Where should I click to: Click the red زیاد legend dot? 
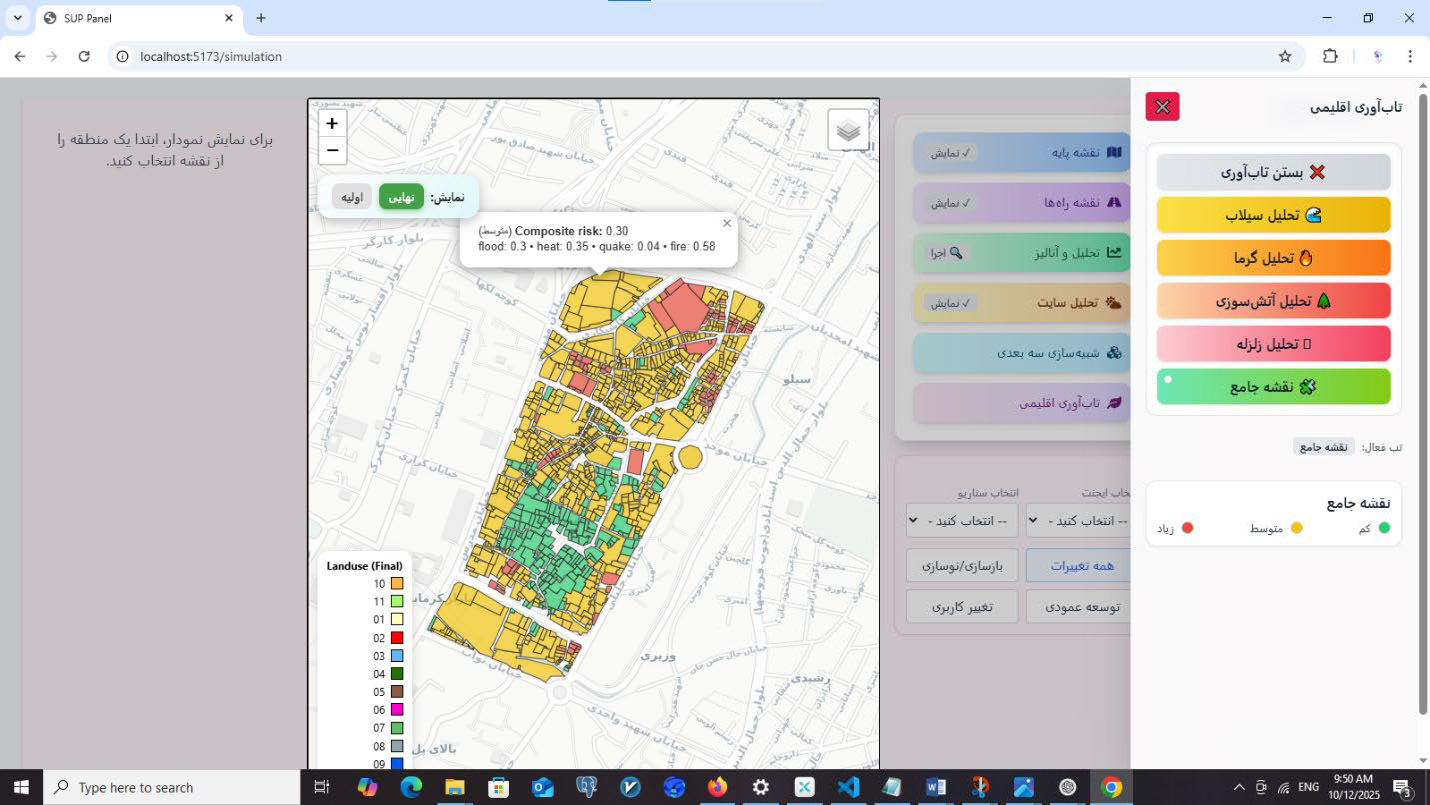coord(1188,528)
